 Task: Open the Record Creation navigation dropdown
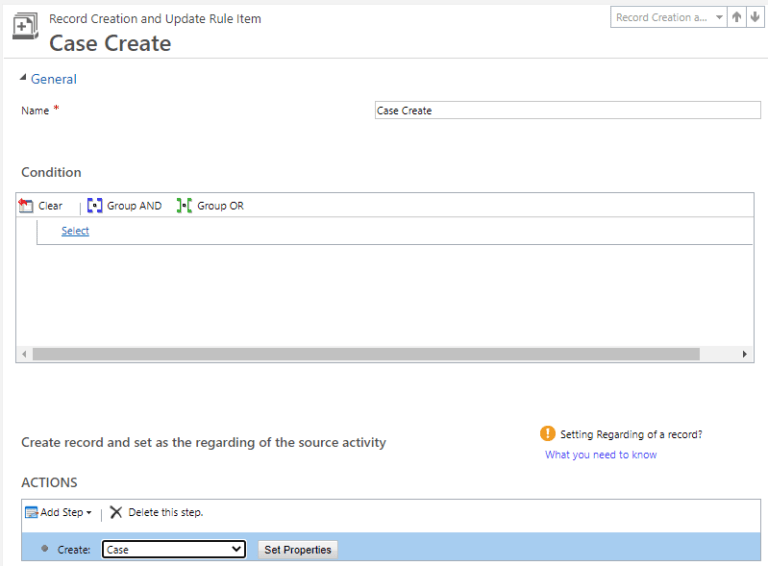point(719,18)
